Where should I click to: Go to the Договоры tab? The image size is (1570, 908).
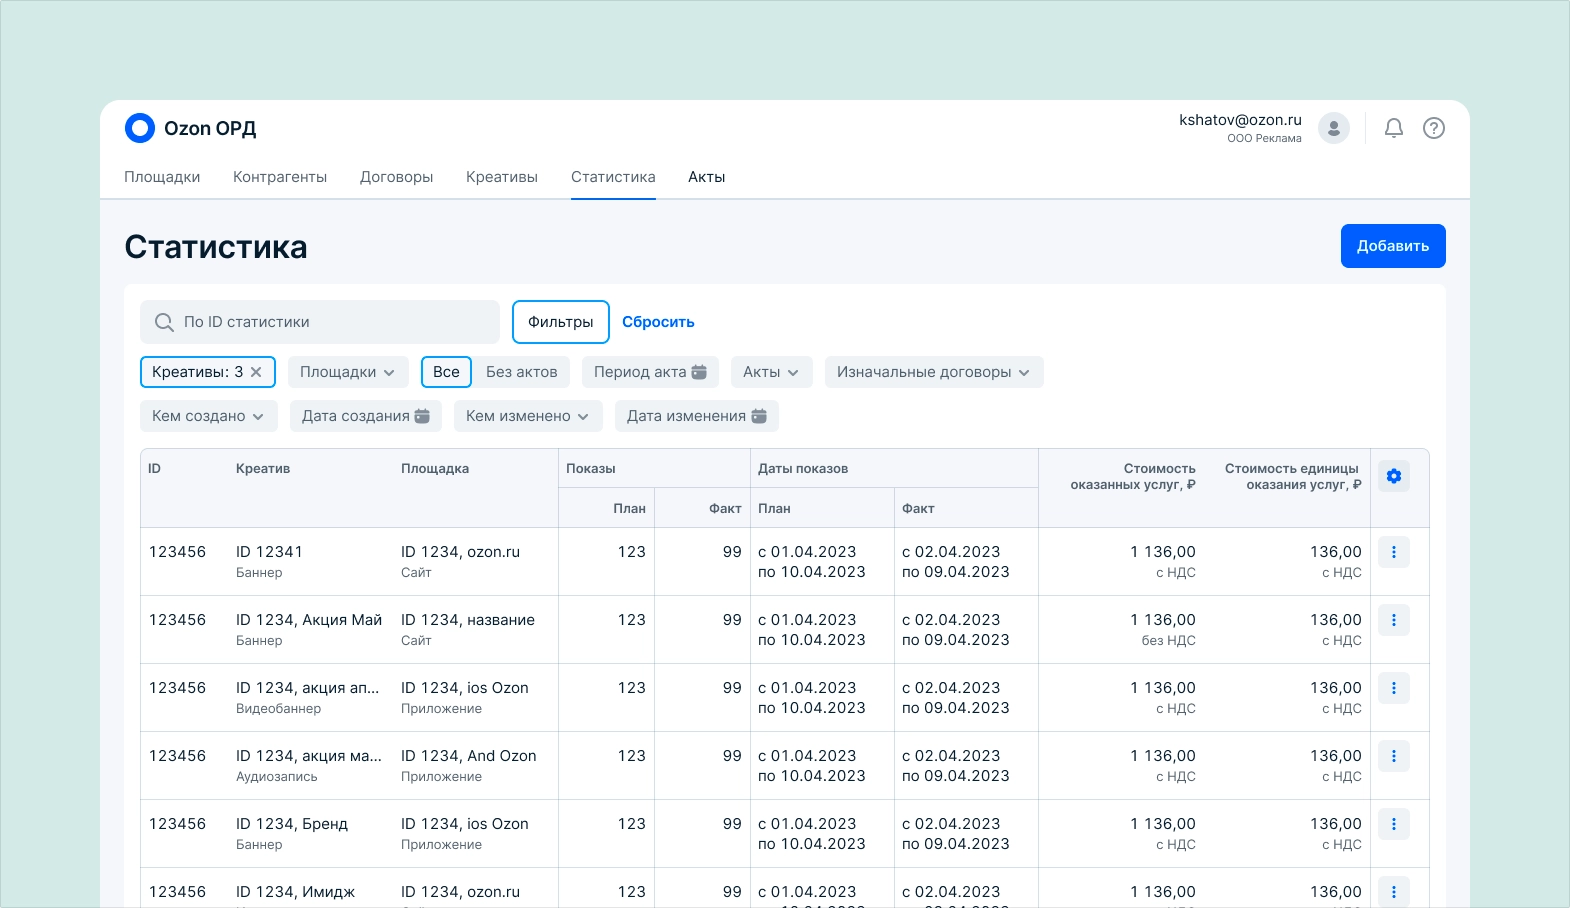click(396, 177)
